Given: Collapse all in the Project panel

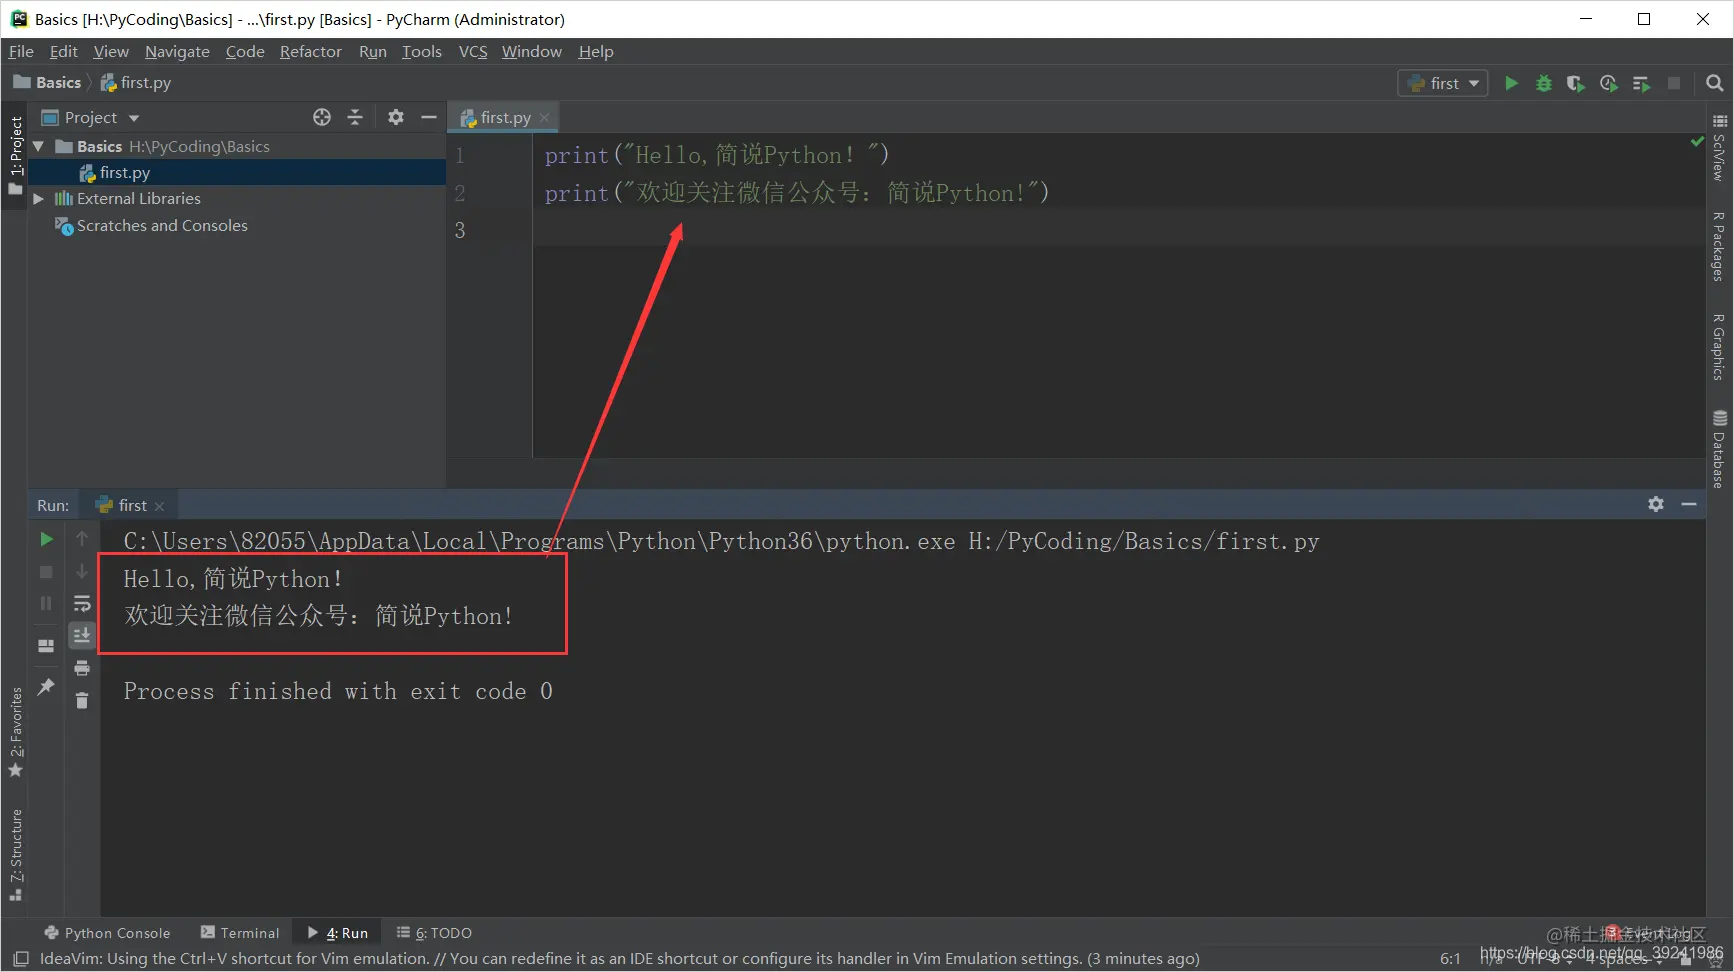Looking at the screenshot, I should click(355, 117).
